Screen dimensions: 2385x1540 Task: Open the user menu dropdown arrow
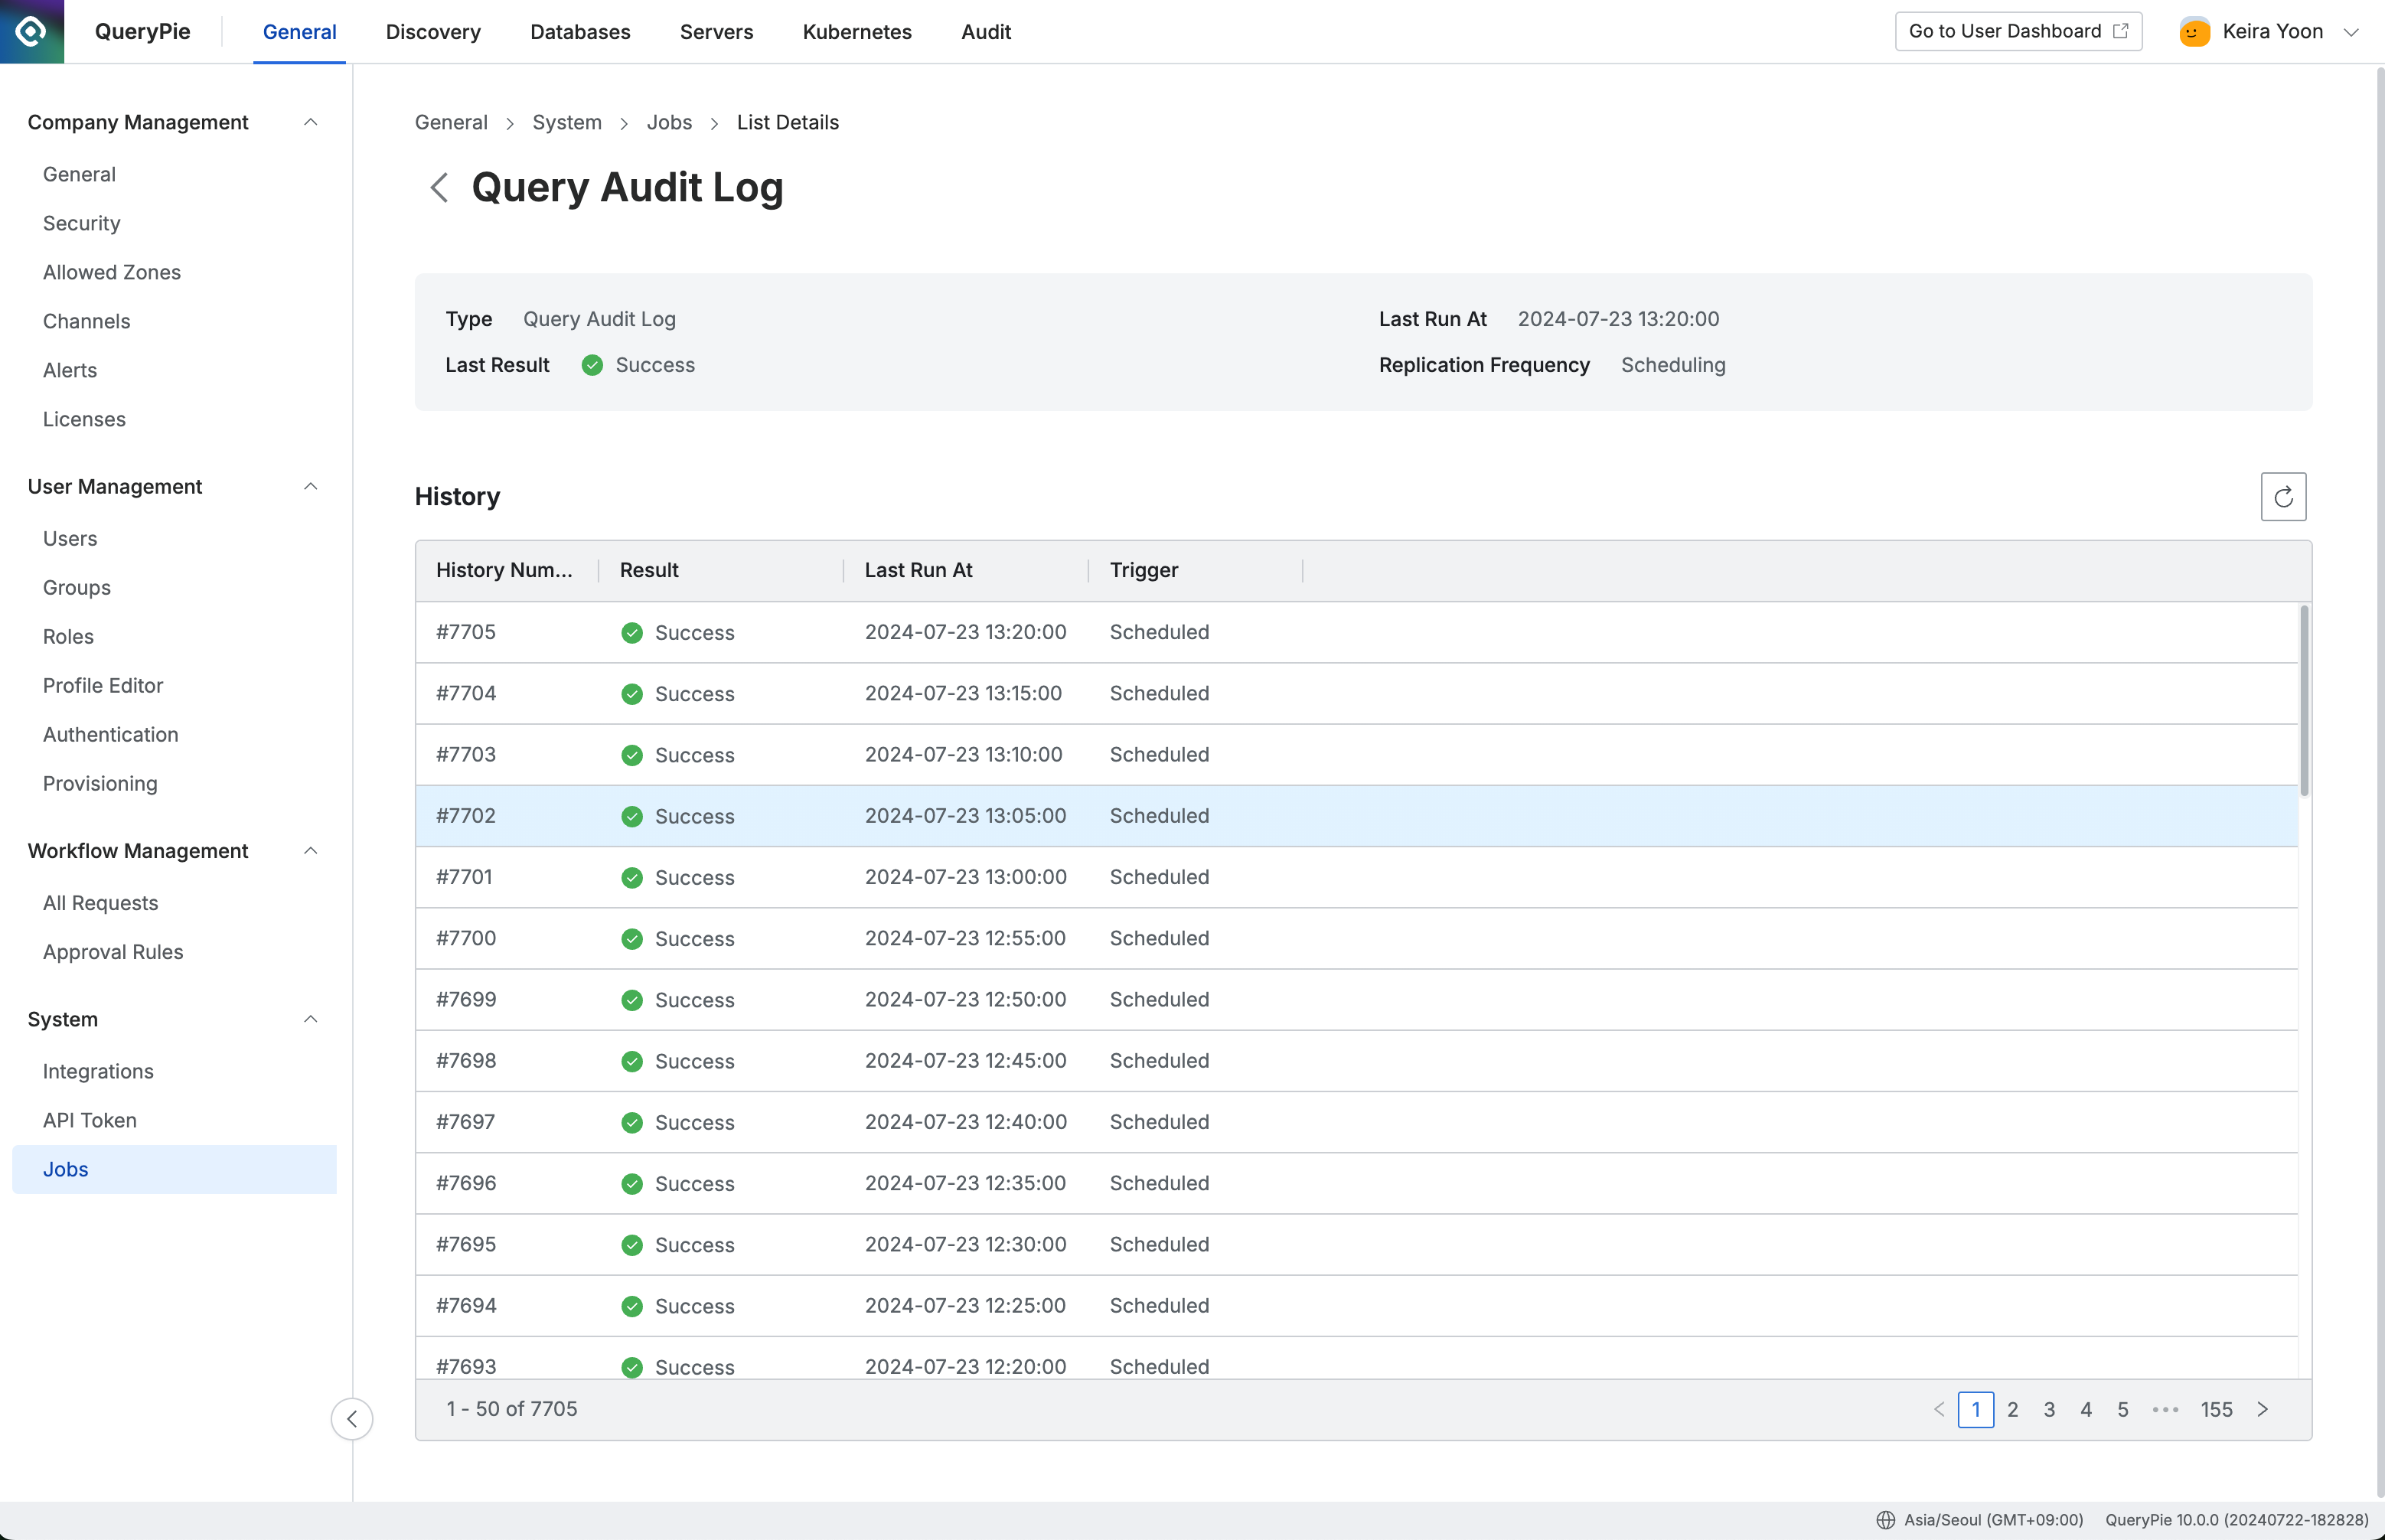coord(2351,32)
